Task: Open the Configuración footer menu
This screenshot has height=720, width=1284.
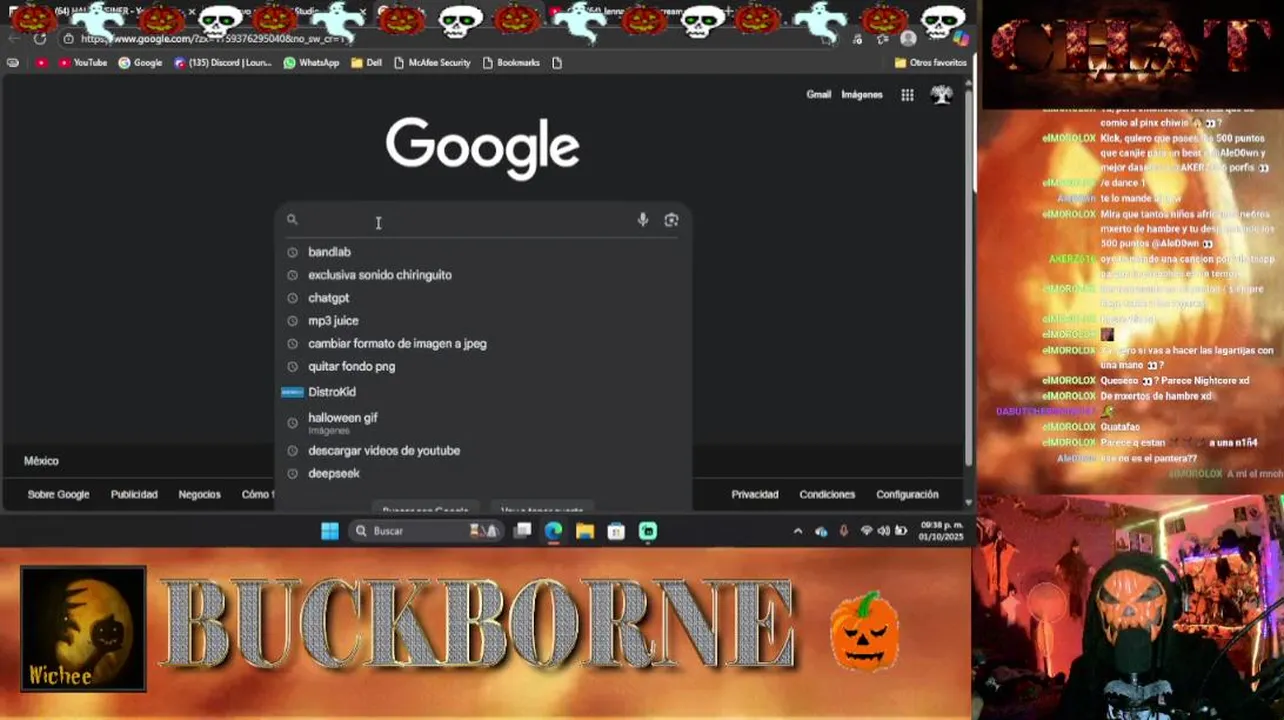Action: point(907,494)
